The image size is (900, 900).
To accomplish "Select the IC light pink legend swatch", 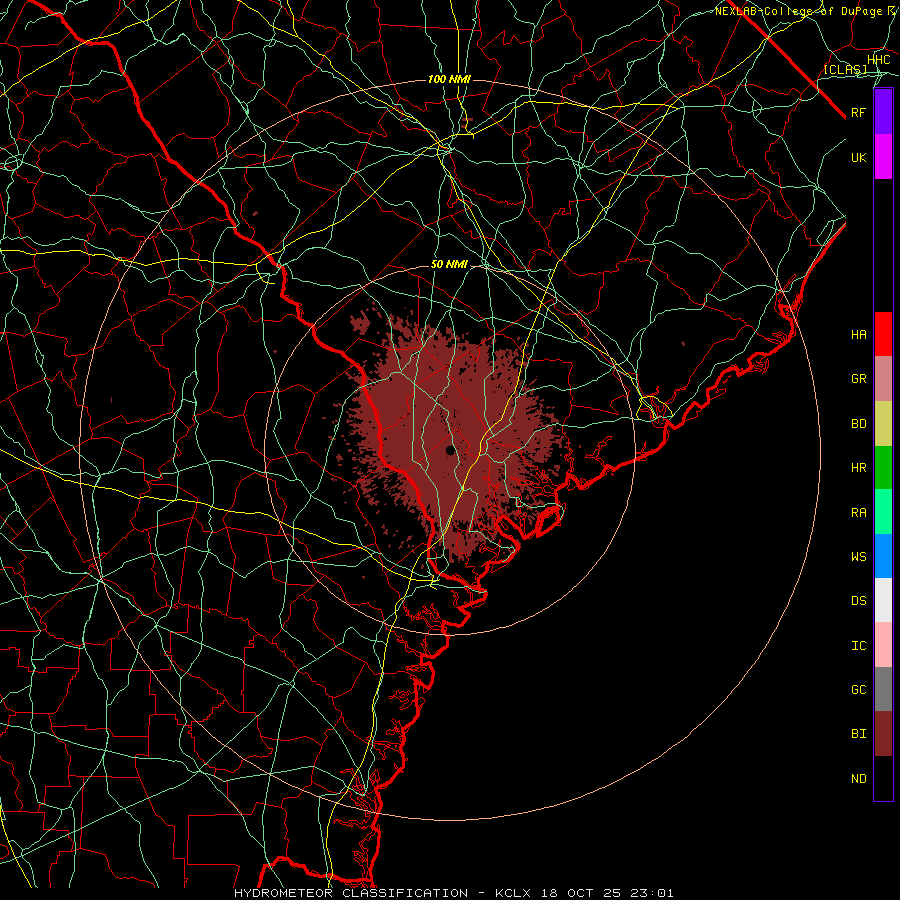I will tap(883, 645).
